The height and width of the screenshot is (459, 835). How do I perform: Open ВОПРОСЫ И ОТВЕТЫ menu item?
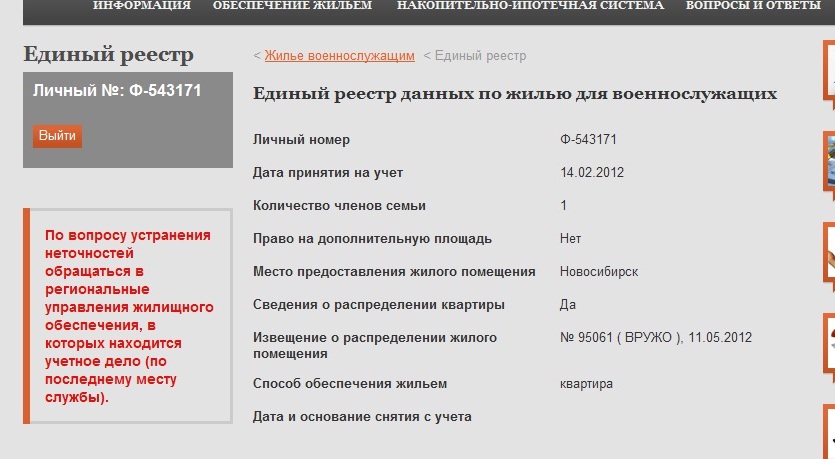(x=760, y=6)
